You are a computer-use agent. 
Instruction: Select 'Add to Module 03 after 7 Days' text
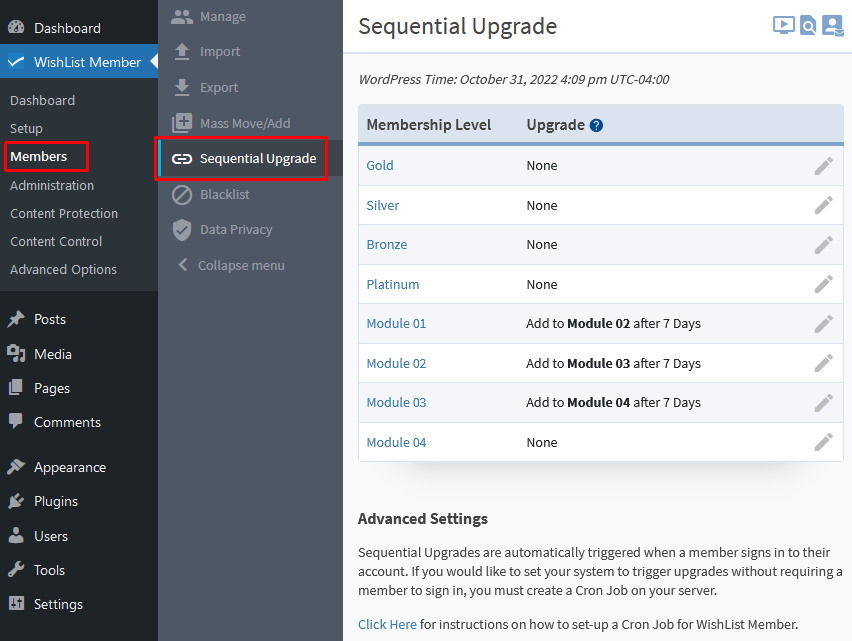click(613, 363)
